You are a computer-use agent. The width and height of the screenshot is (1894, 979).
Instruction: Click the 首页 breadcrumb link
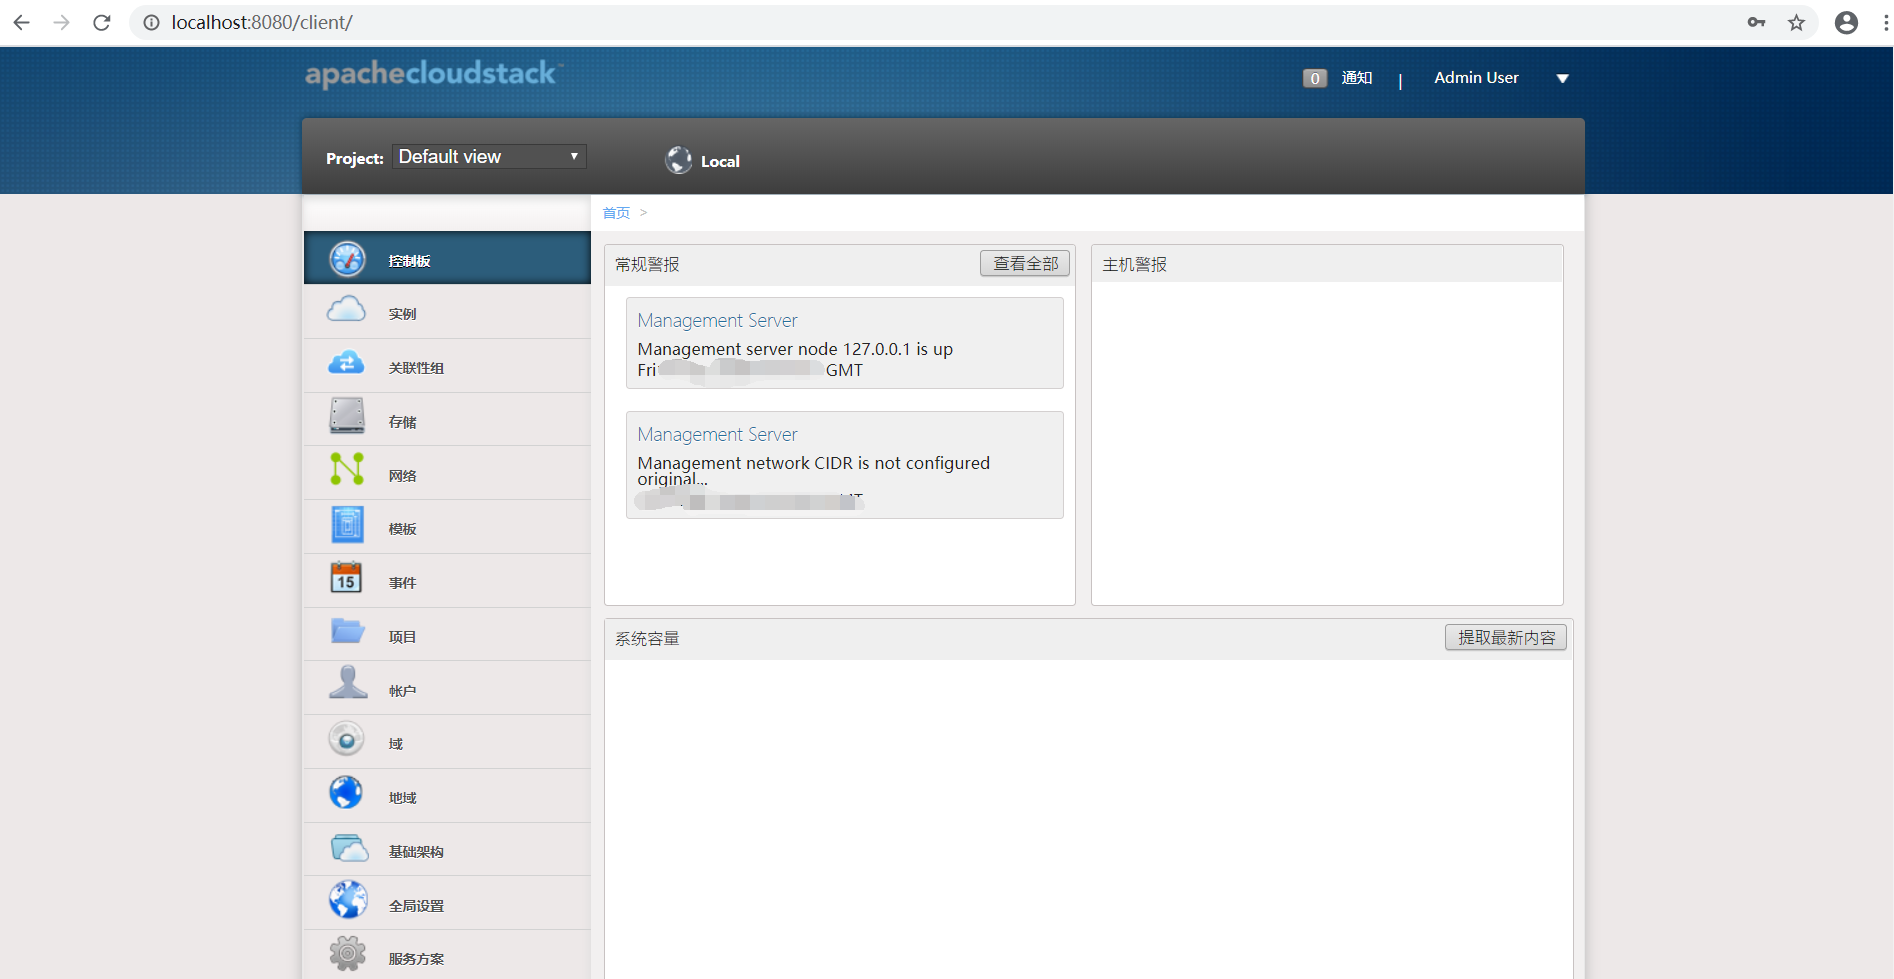click(x=616, y=213)
